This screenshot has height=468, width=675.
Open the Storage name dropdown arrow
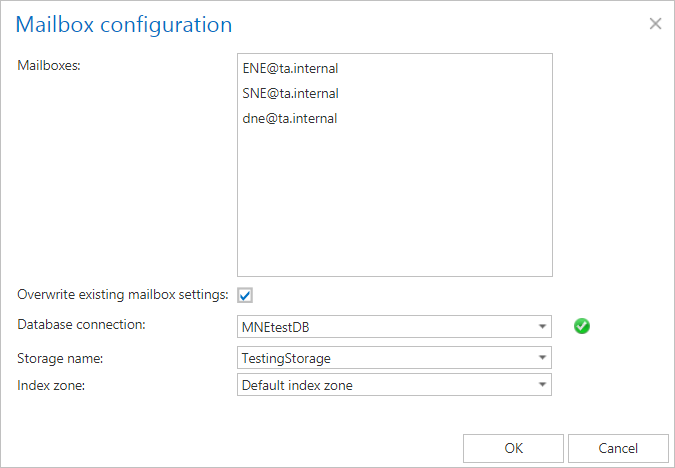point(541,357)
